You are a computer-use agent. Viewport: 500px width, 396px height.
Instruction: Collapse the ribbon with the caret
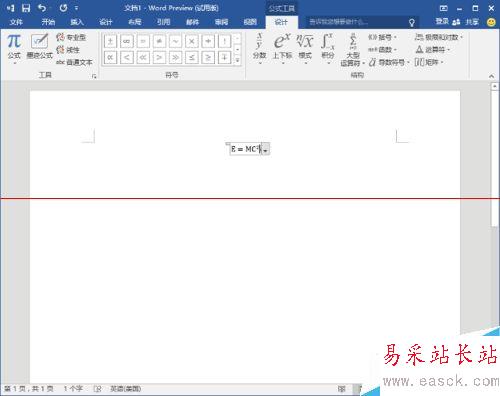pyautogui.click(x=491, y=76)
